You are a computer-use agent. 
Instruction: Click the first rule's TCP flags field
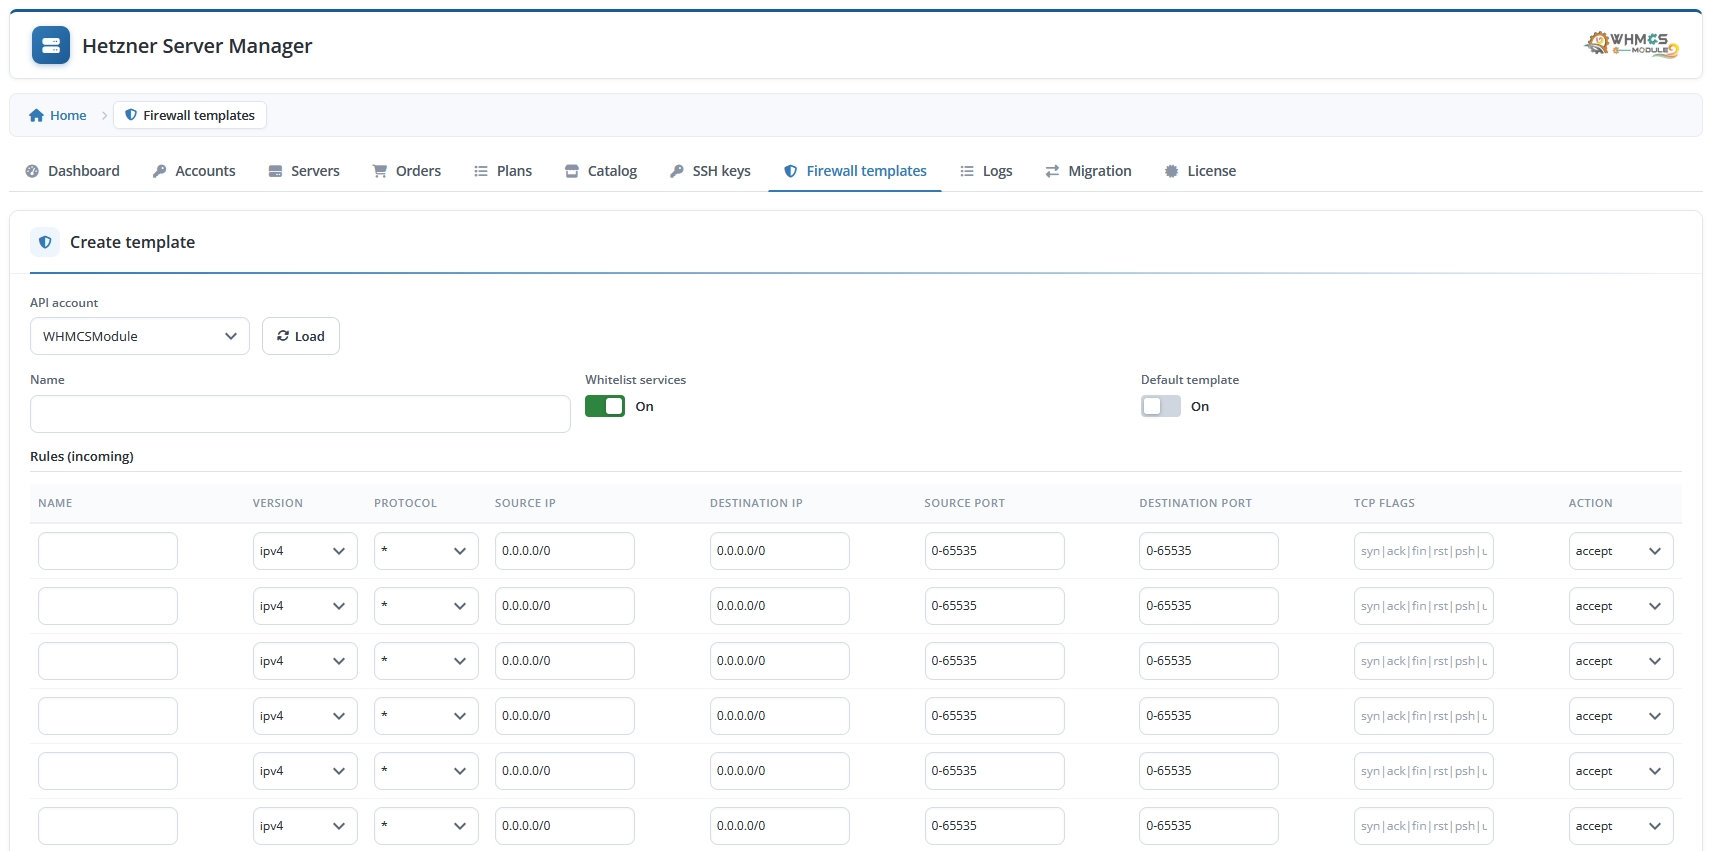click(x=1424, y=551)
